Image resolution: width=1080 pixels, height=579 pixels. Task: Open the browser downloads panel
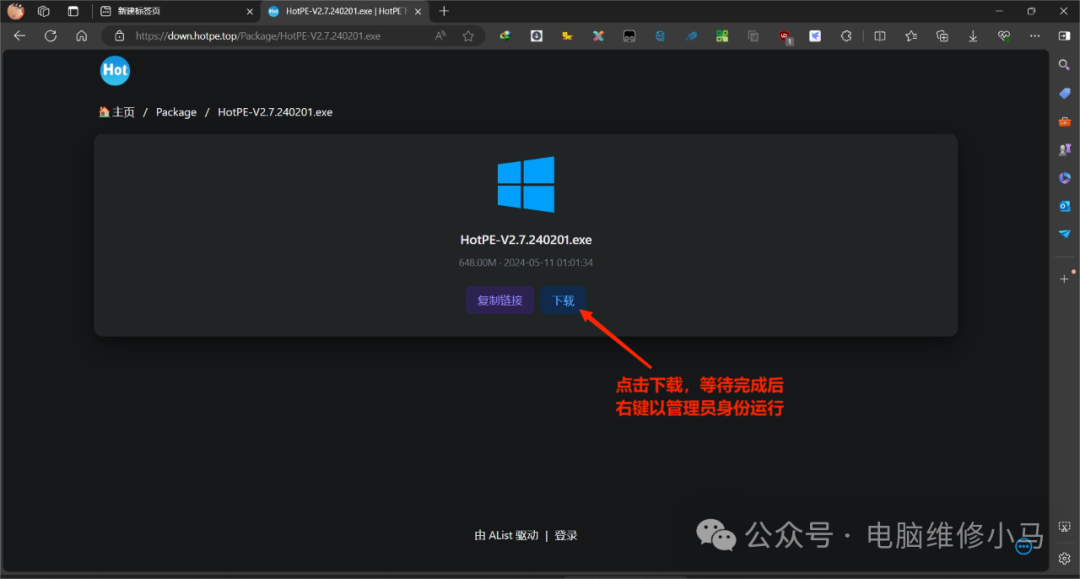click(x=973, y=36)
